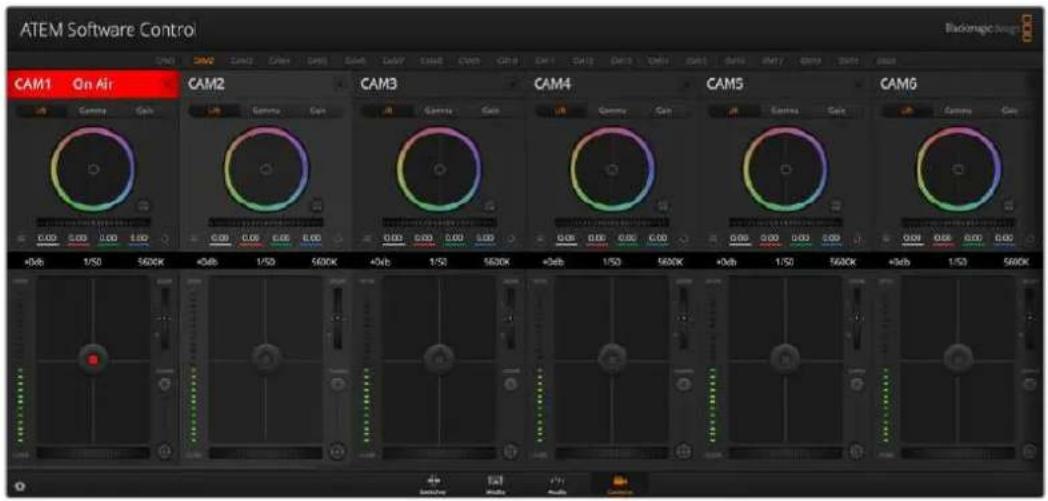Select Gamma mode for CAM3
Viewport: 1048px width, 501px height.
click(438, 111)
